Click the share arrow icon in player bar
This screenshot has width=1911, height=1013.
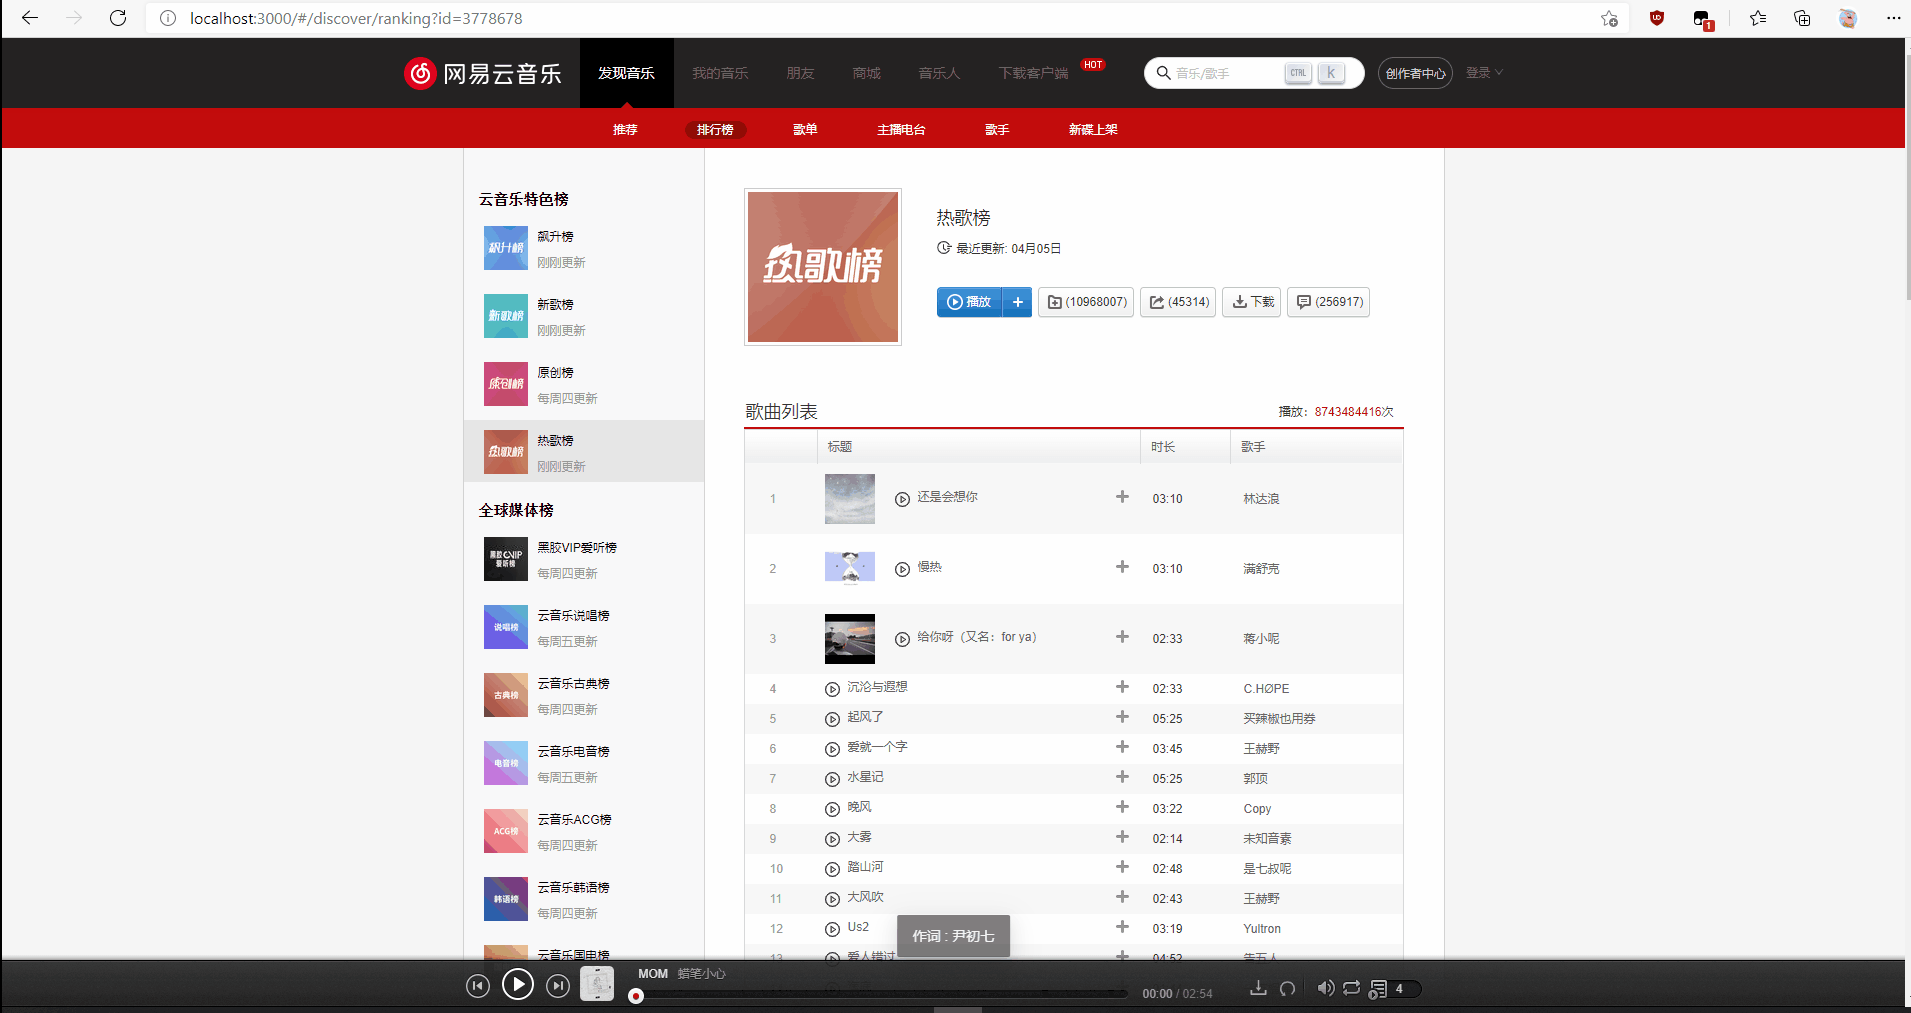(x=1288, y=988)
